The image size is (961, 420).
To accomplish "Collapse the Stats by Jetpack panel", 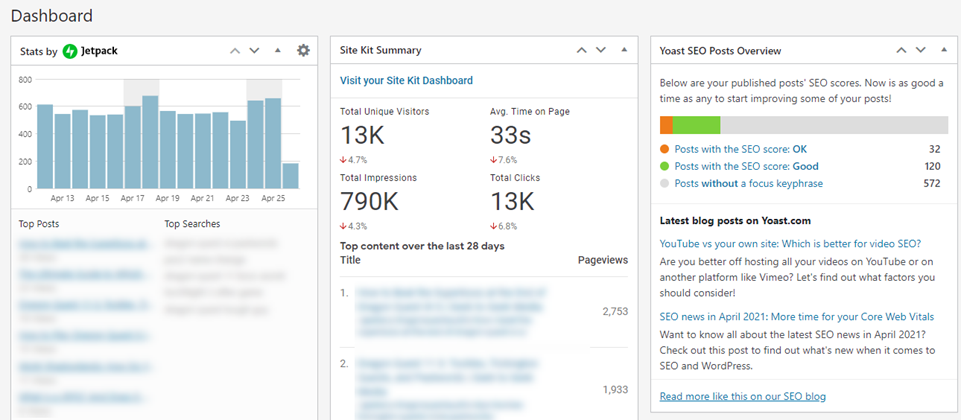I will [278, 51].
